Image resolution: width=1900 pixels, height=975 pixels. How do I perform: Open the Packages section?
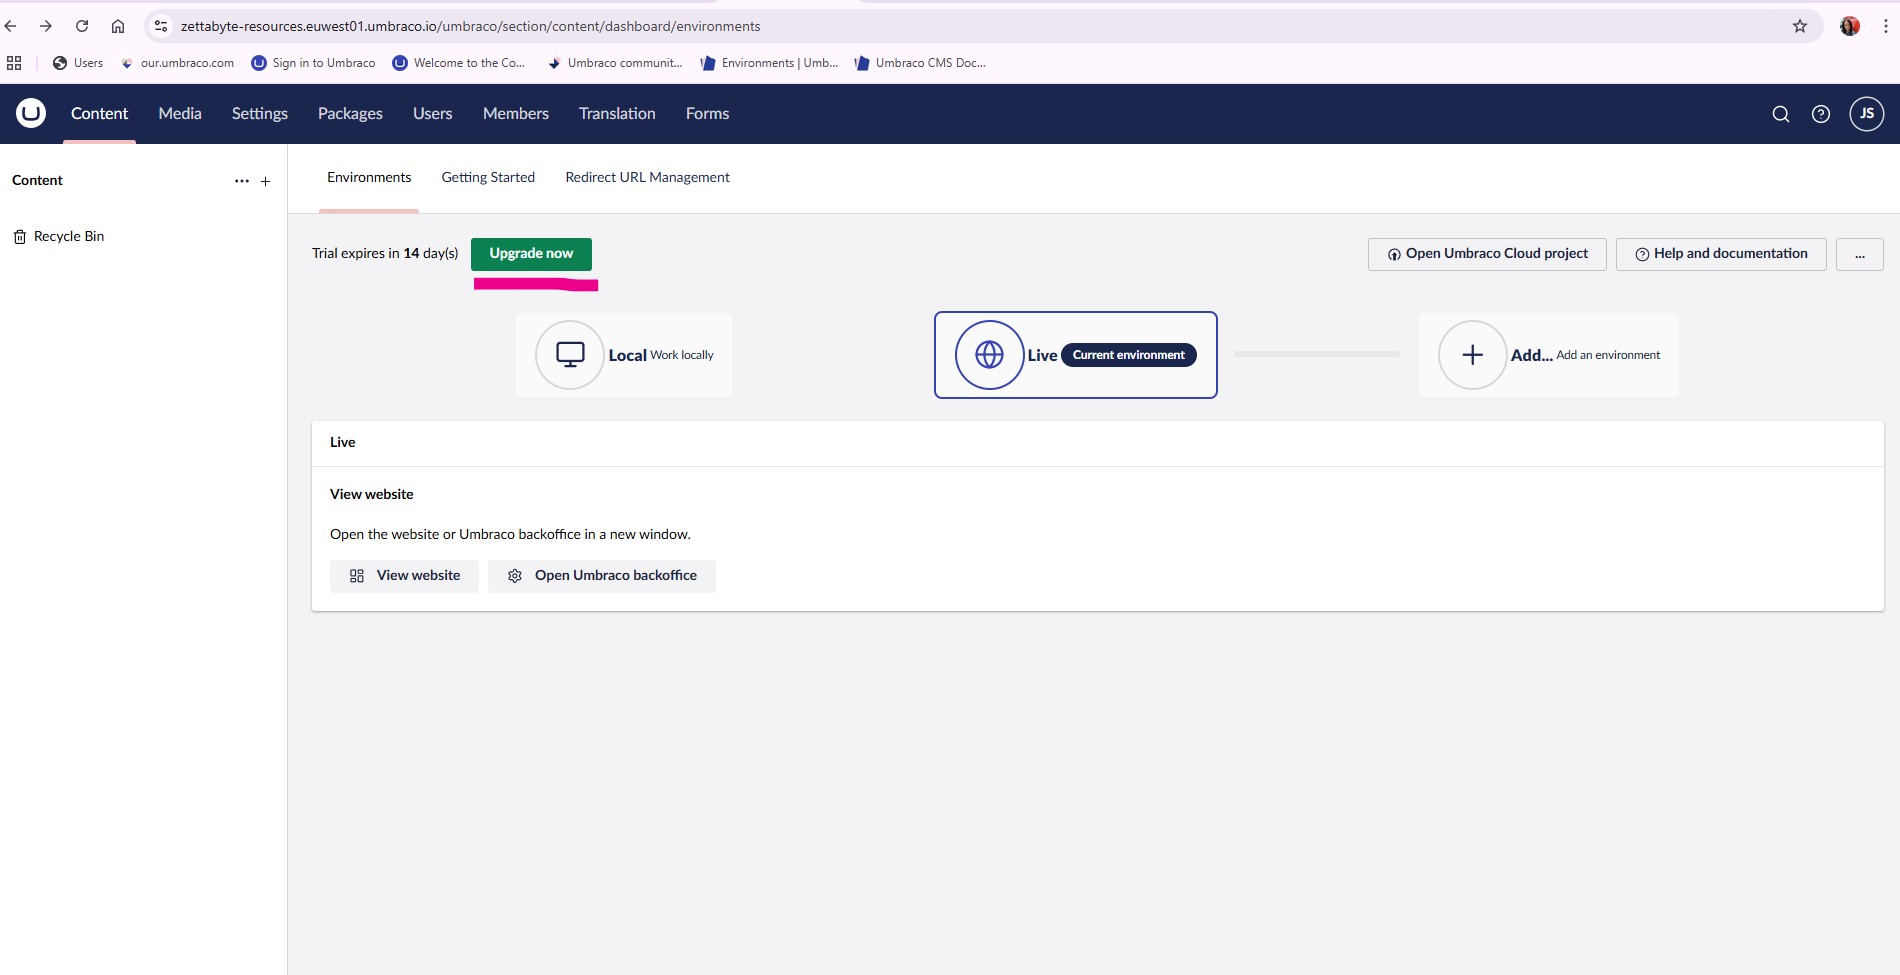click(350, 114)
